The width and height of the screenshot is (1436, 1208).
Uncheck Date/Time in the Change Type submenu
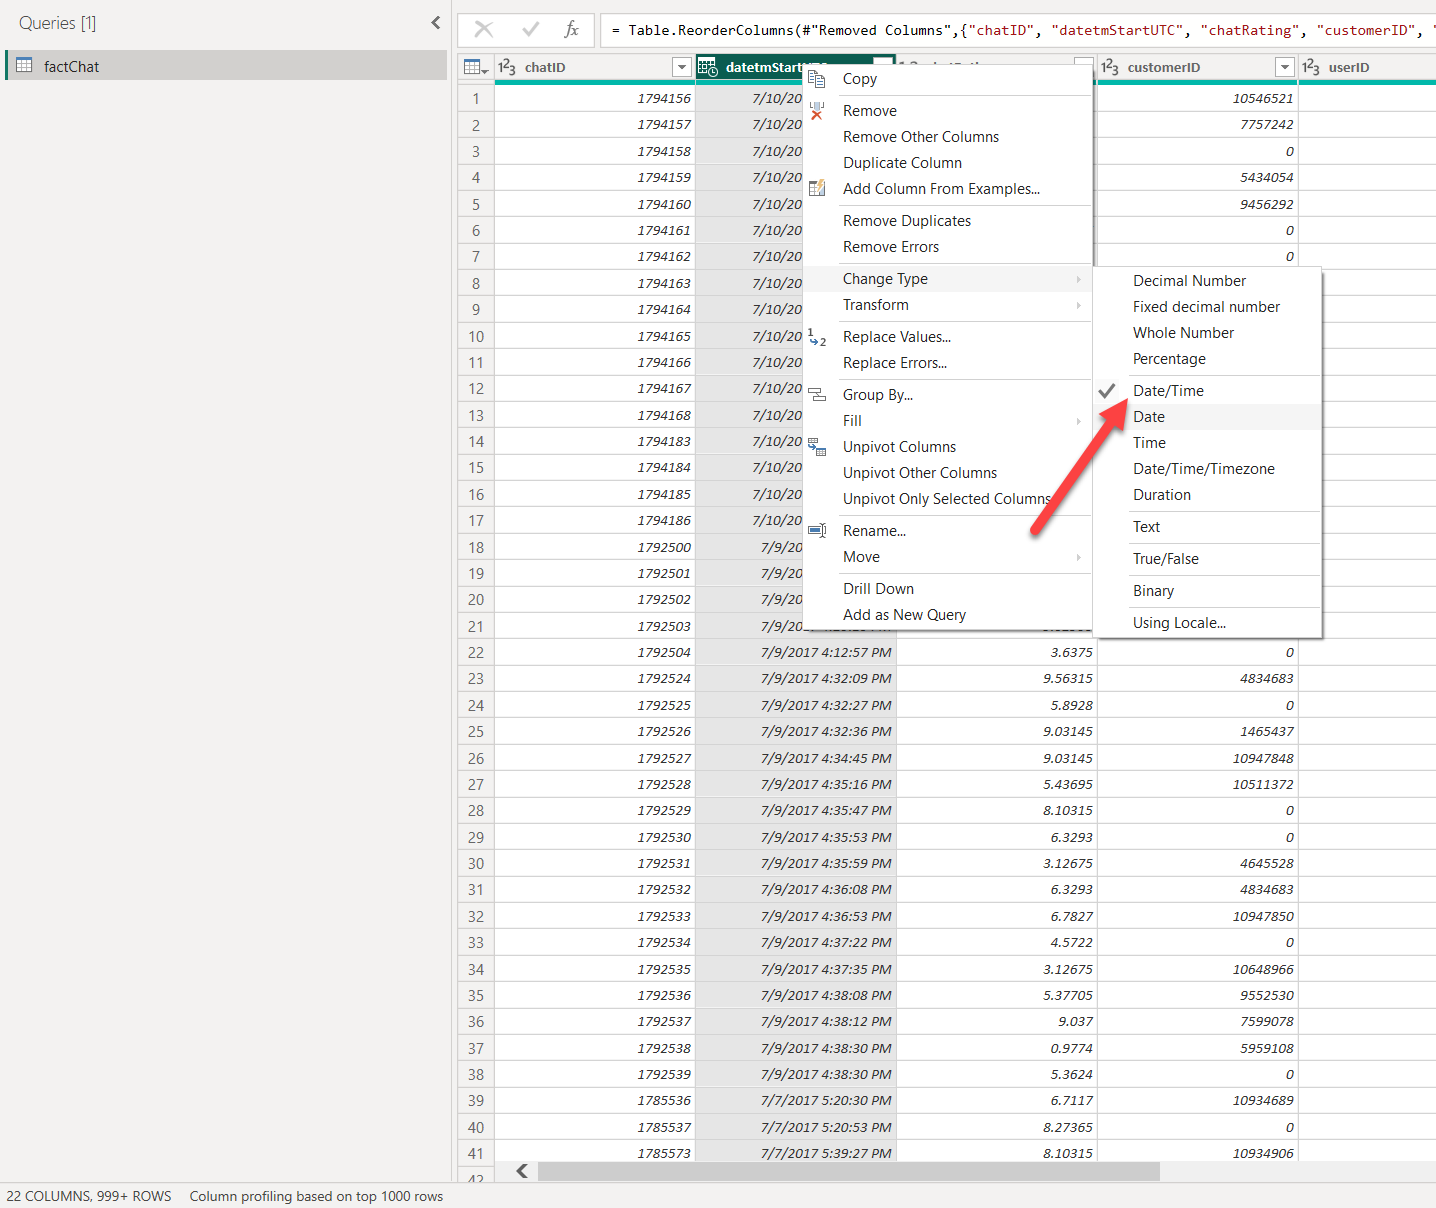click(1168, 390)
